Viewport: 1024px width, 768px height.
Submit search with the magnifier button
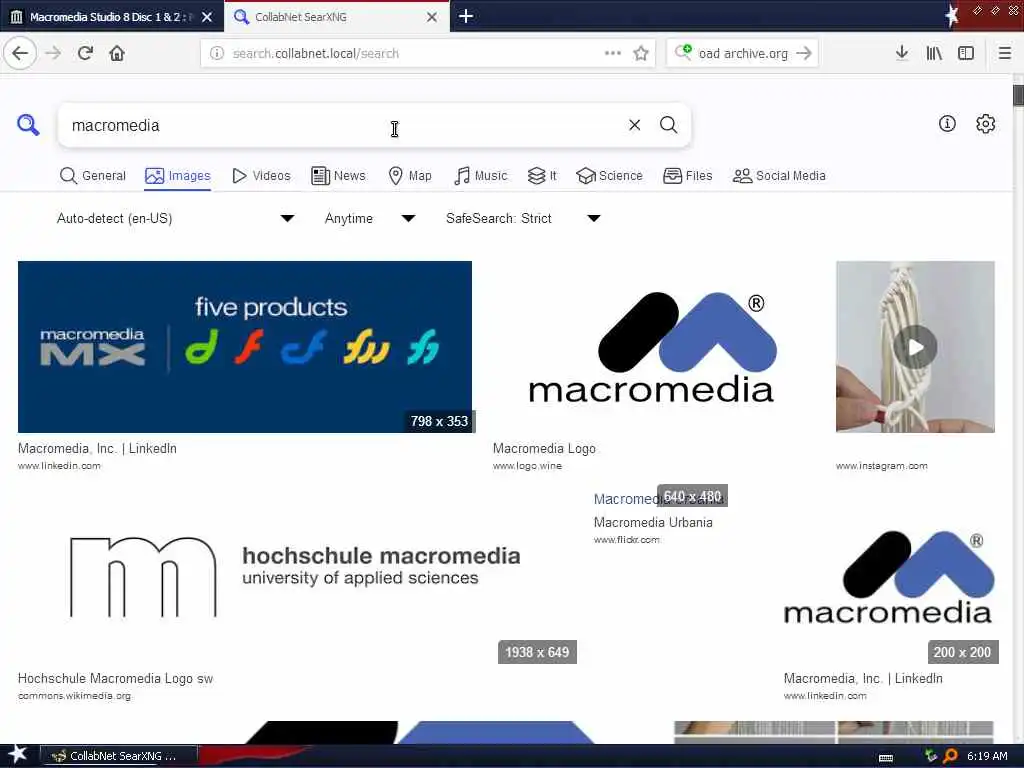668,125
